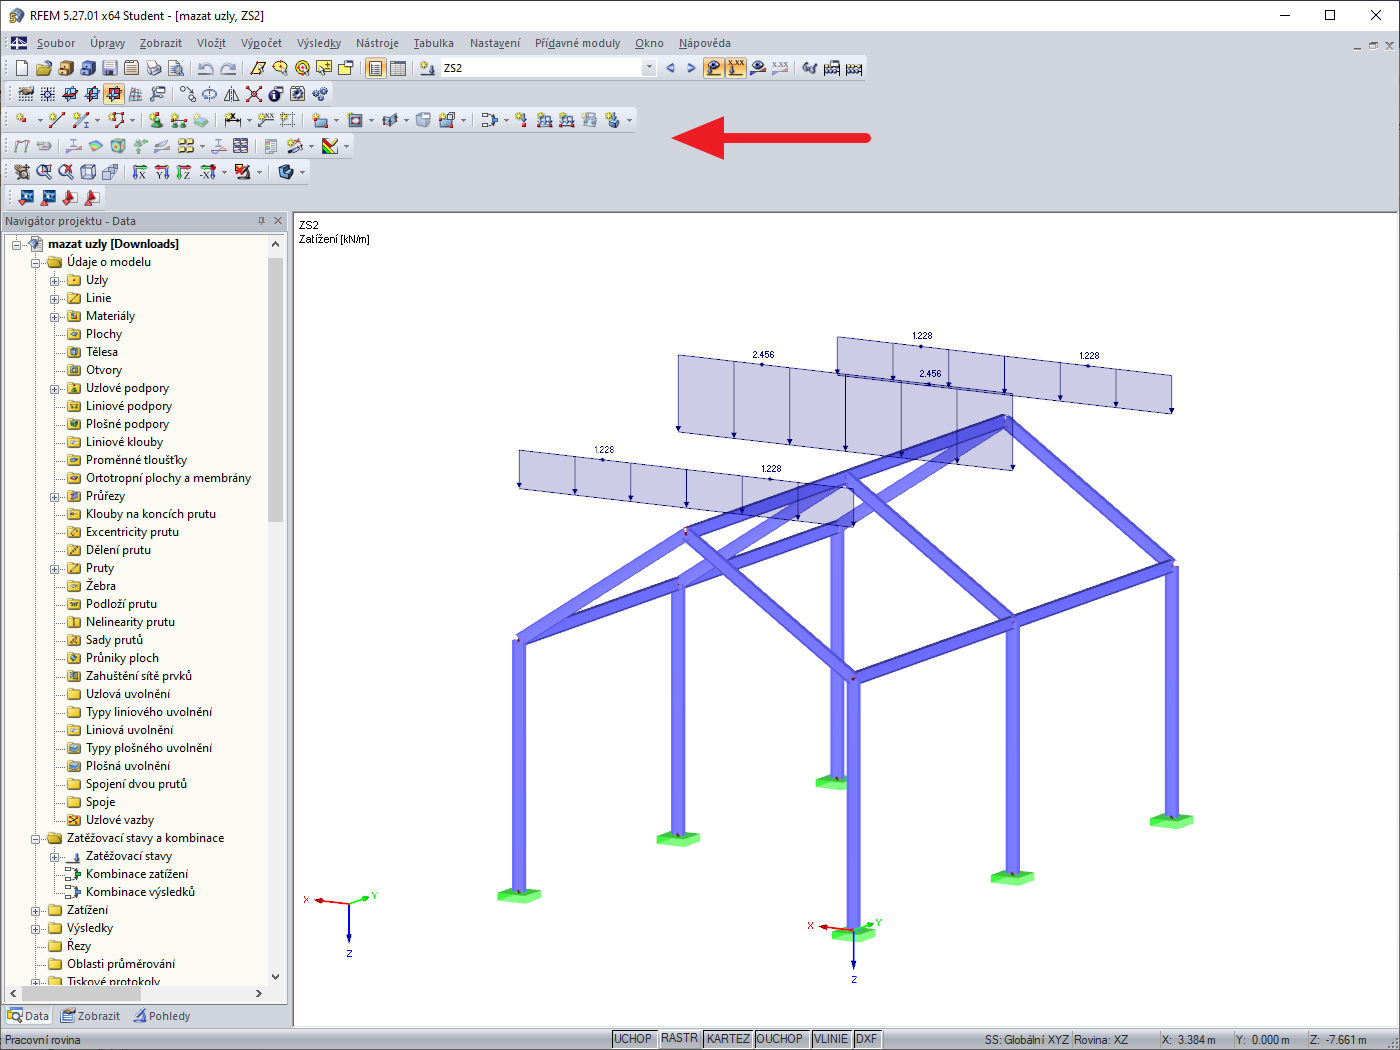Collapse the Údaje o modelu folder
The image size is (1400, 1050).
point(36,262)
